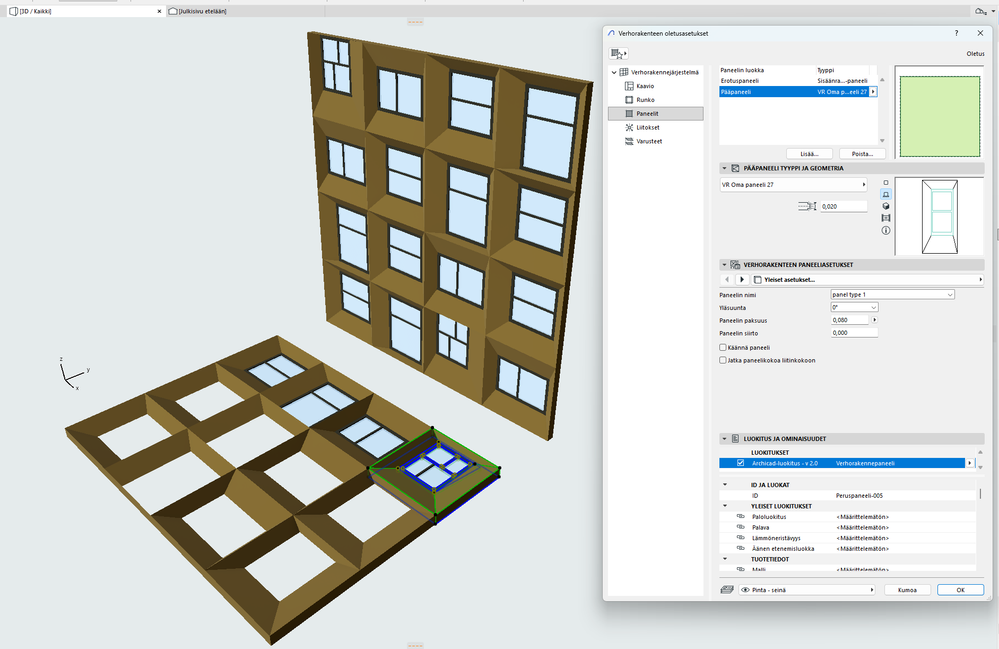Viewport: 999px width, 649px height.
Task: Click link icon next to Paloluokitus
Action: pos(741,516)
